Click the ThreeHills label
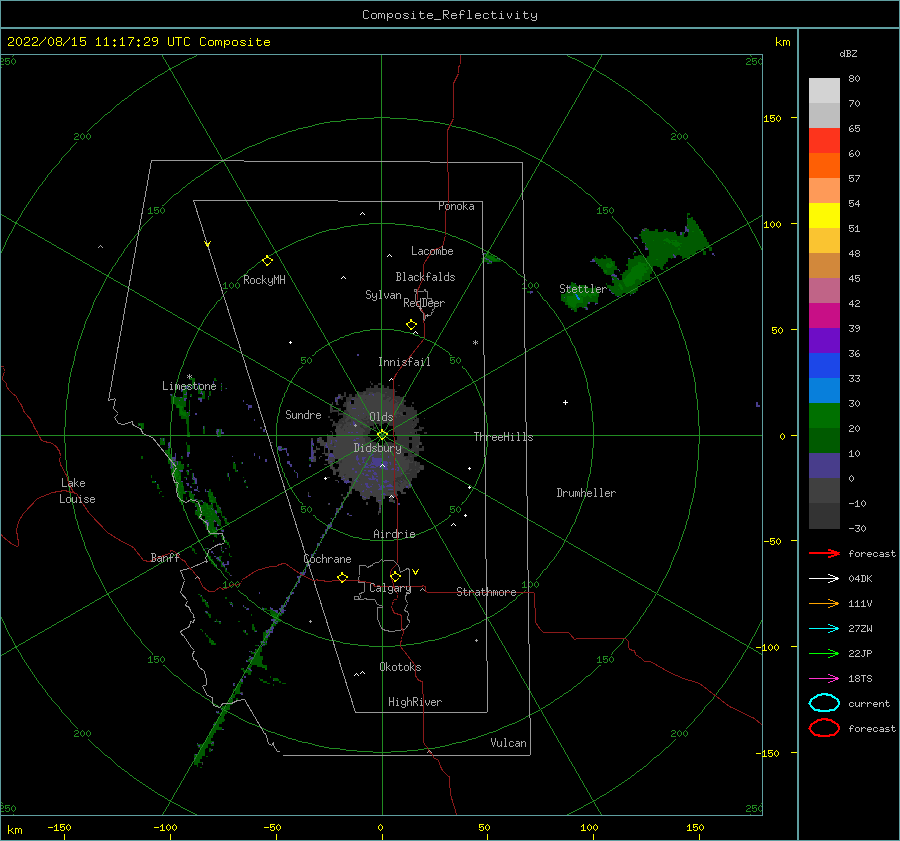900x841 pixels. [503, 437]
